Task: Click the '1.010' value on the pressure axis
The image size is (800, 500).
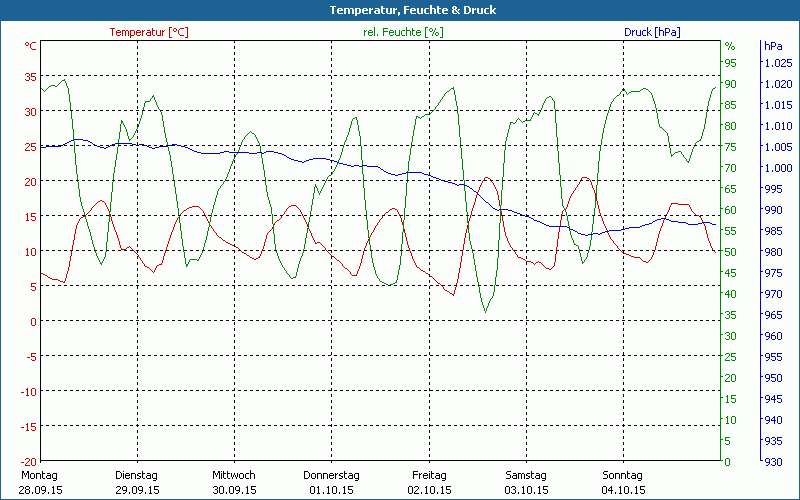Action: [778, 126]
